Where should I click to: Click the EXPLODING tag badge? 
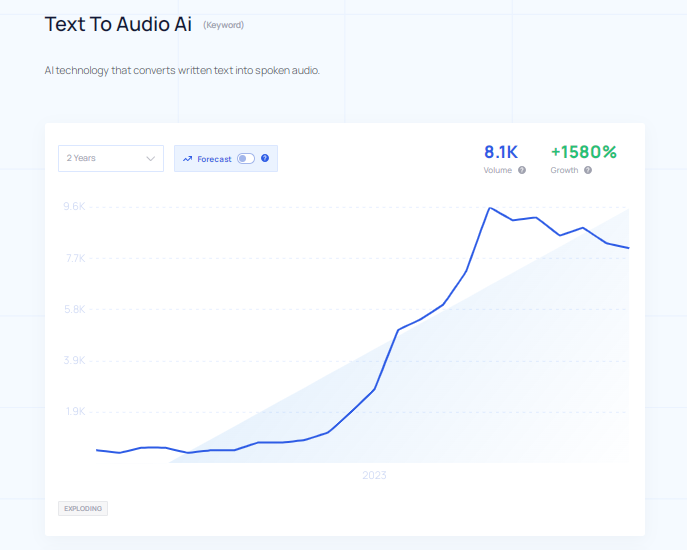click(x=83, y=508)
